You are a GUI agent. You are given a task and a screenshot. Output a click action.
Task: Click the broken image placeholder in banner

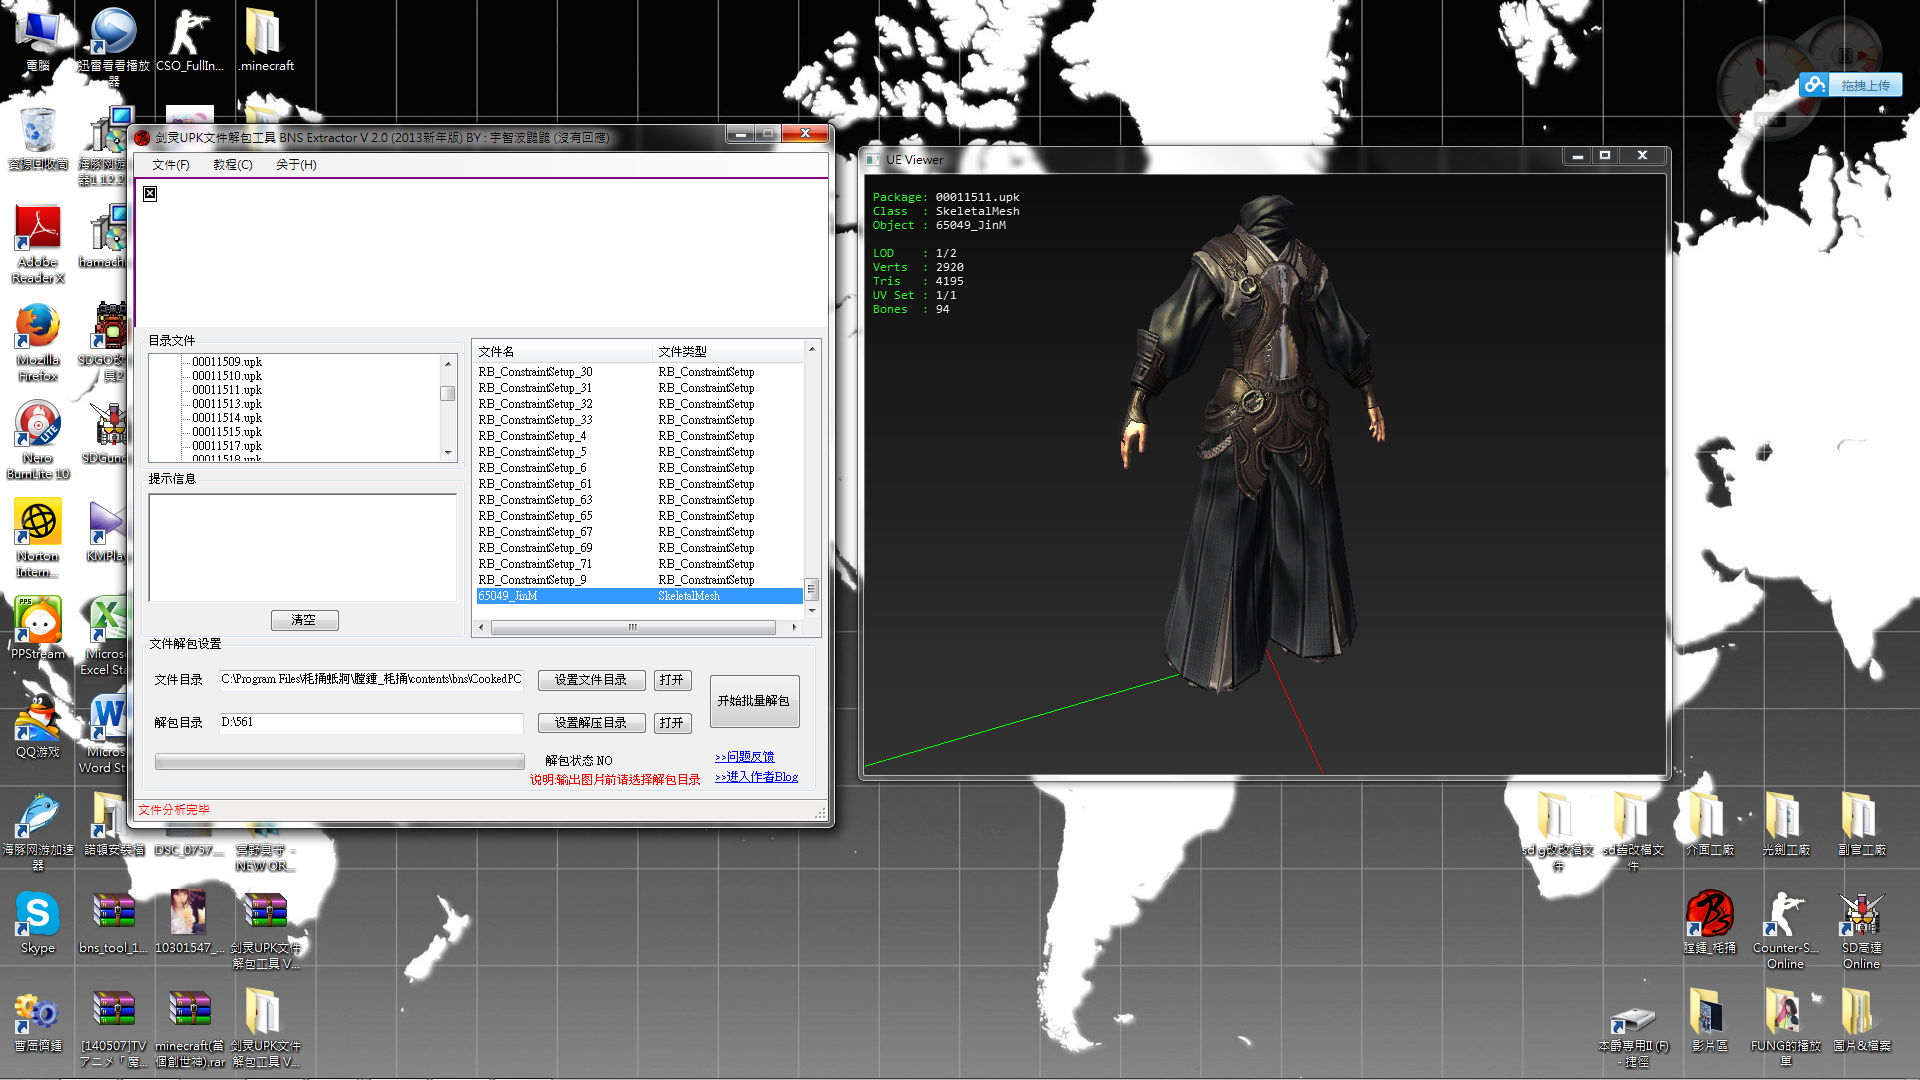[x=150, y=194]
